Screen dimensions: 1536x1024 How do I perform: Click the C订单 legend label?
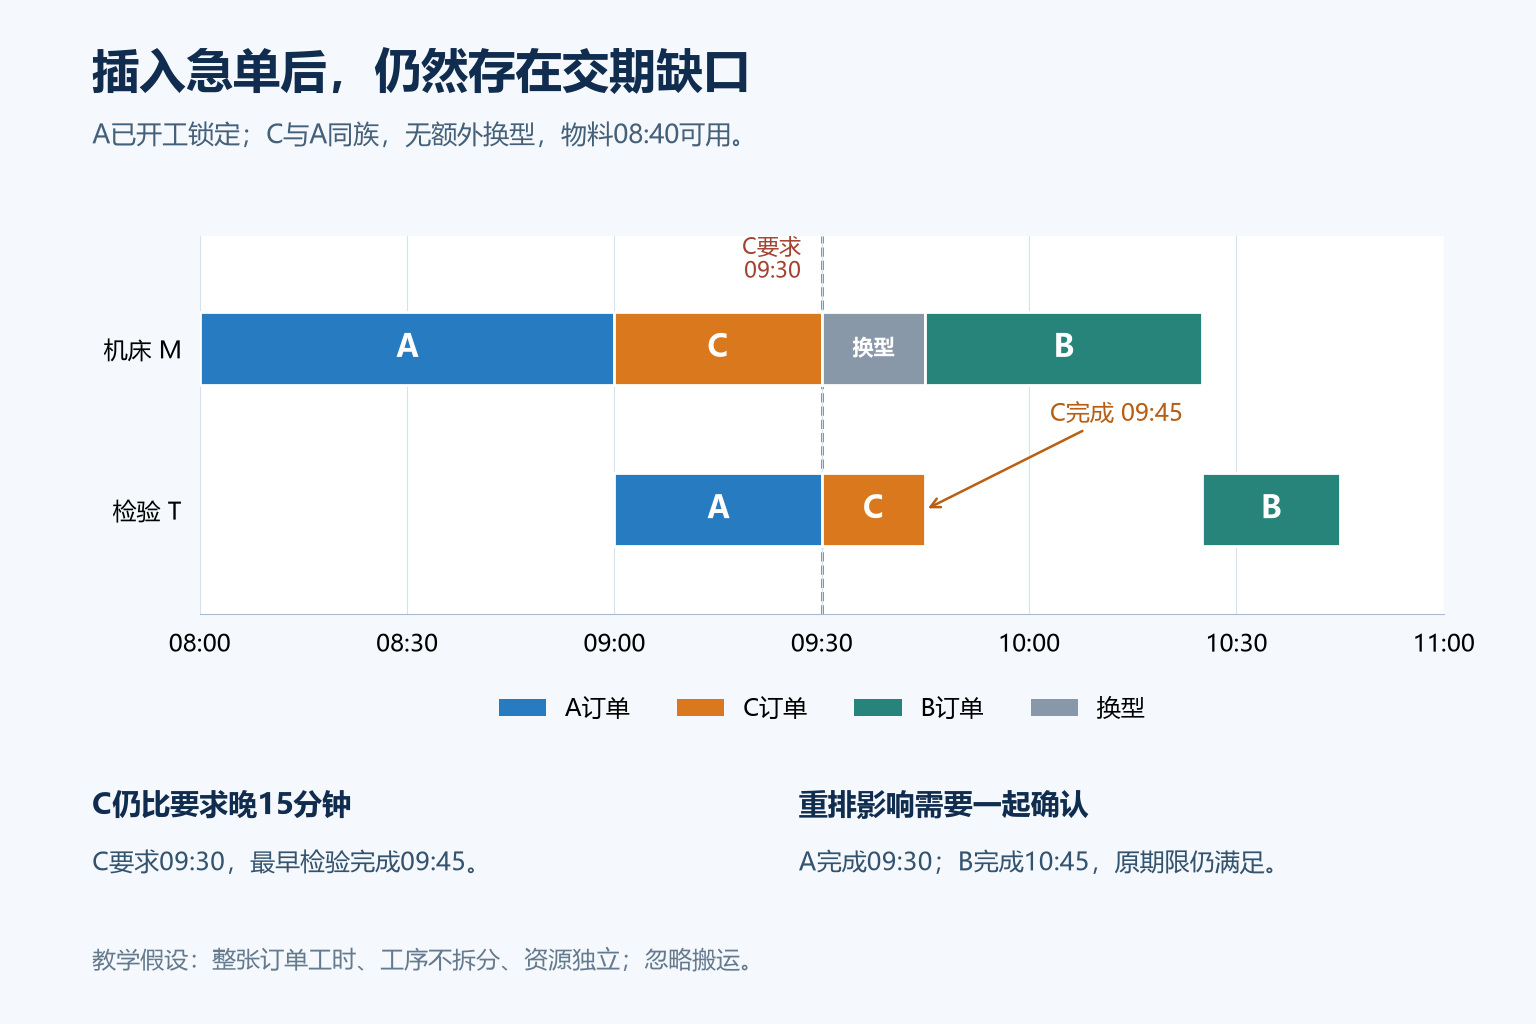tap(775, 708)
